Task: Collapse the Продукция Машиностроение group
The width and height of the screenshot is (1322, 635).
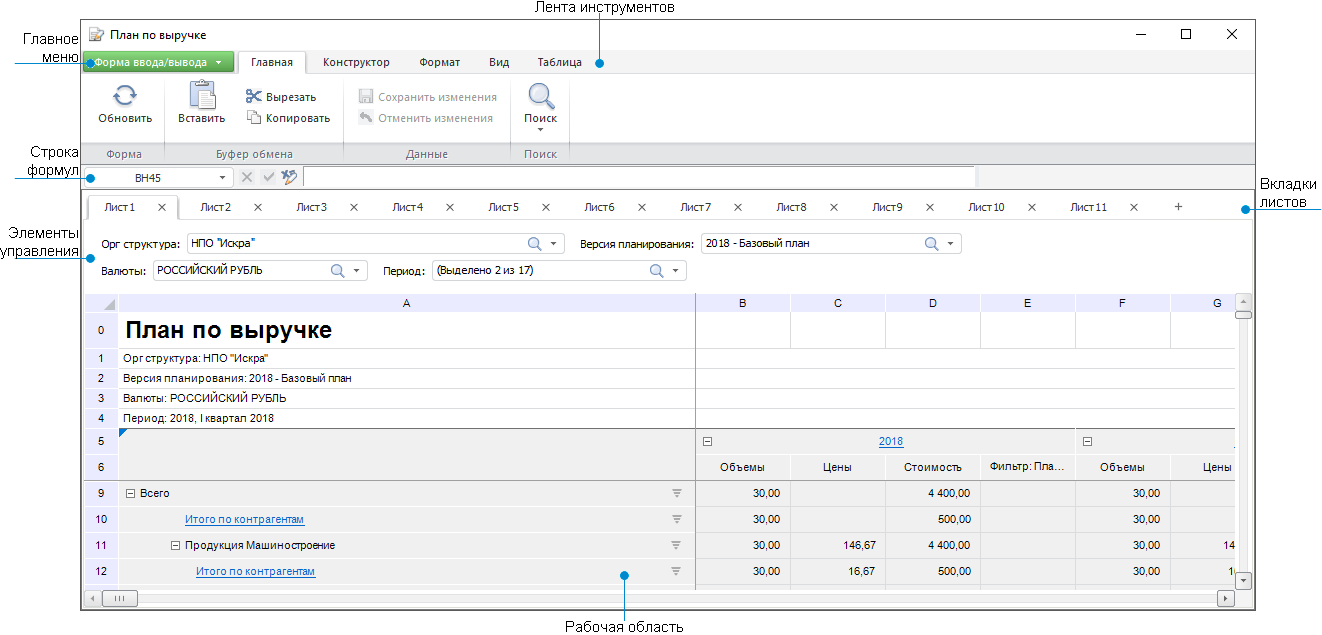Action: click(x=176, y=545)
